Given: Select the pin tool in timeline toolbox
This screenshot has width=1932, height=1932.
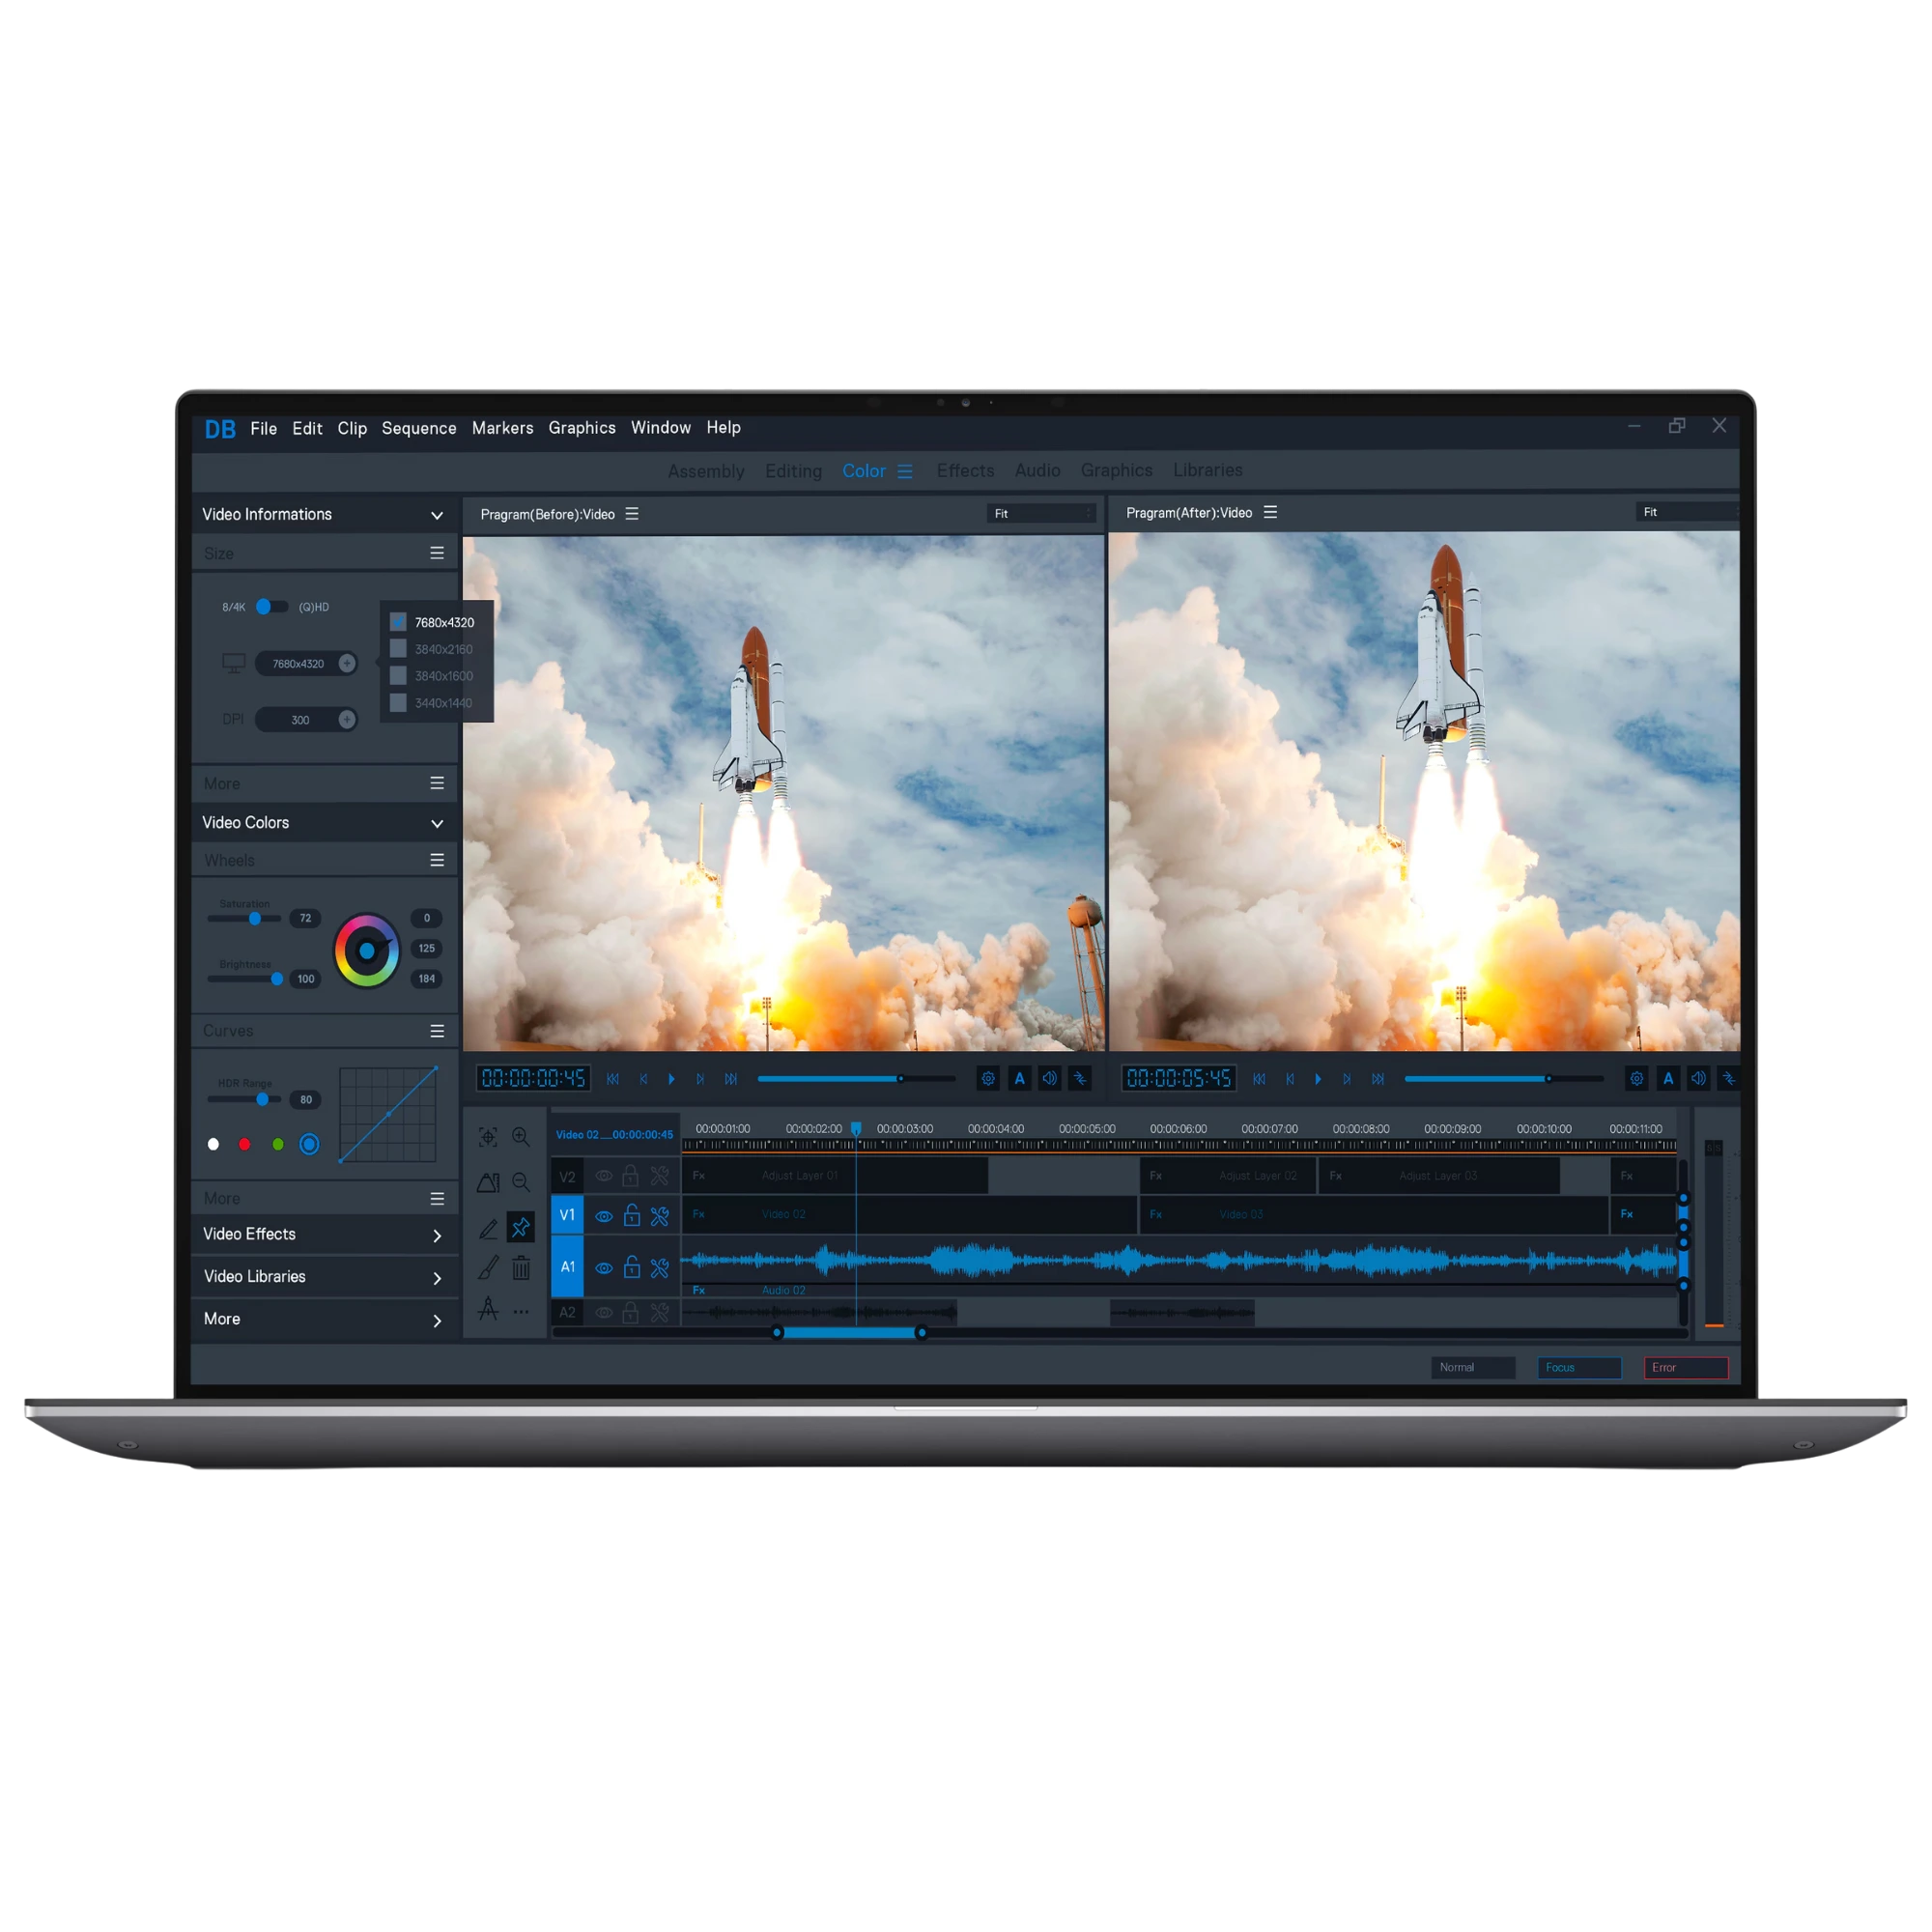Looking at the screenshot, I should pyautogui.click(x=520, y=1227).
